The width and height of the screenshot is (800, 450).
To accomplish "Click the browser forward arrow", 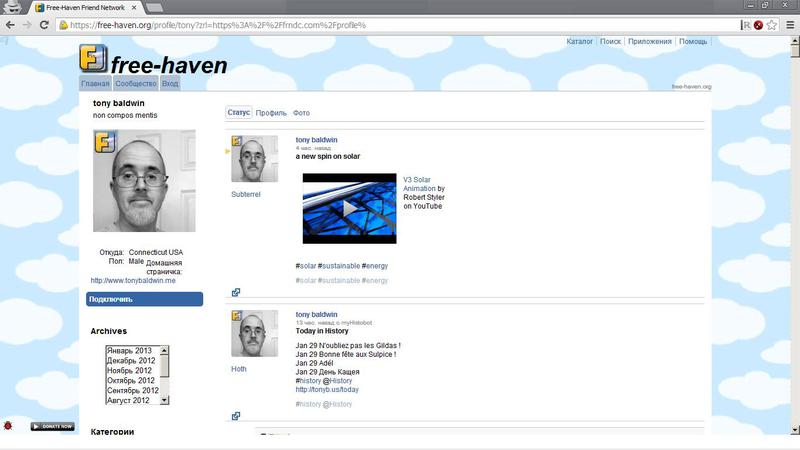I will 27,25.
